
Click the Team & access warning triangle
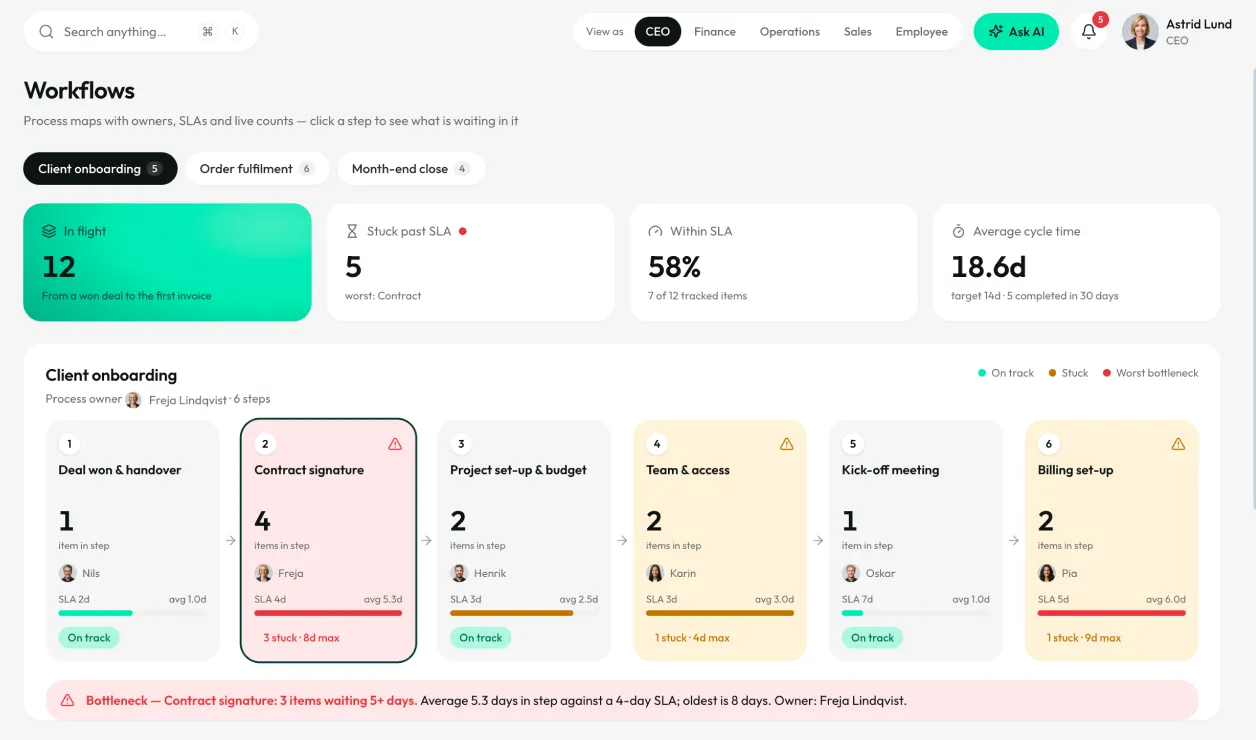click(x=786, y=444)
